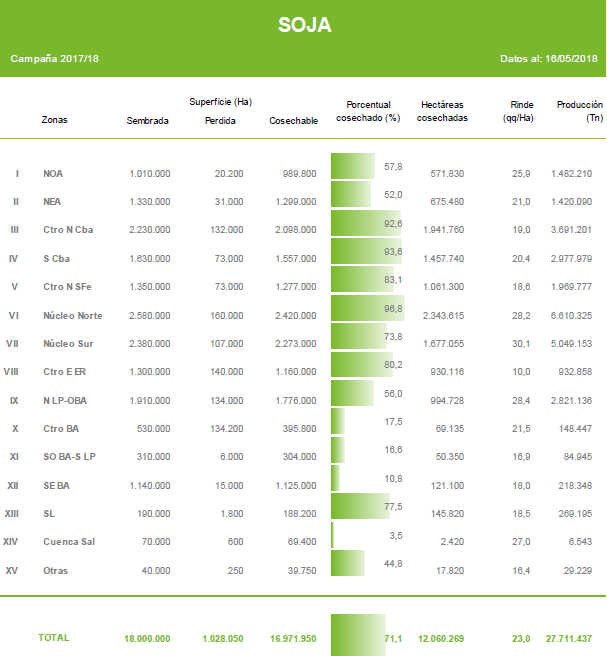Click the SOJA title heading

(305, 25)
